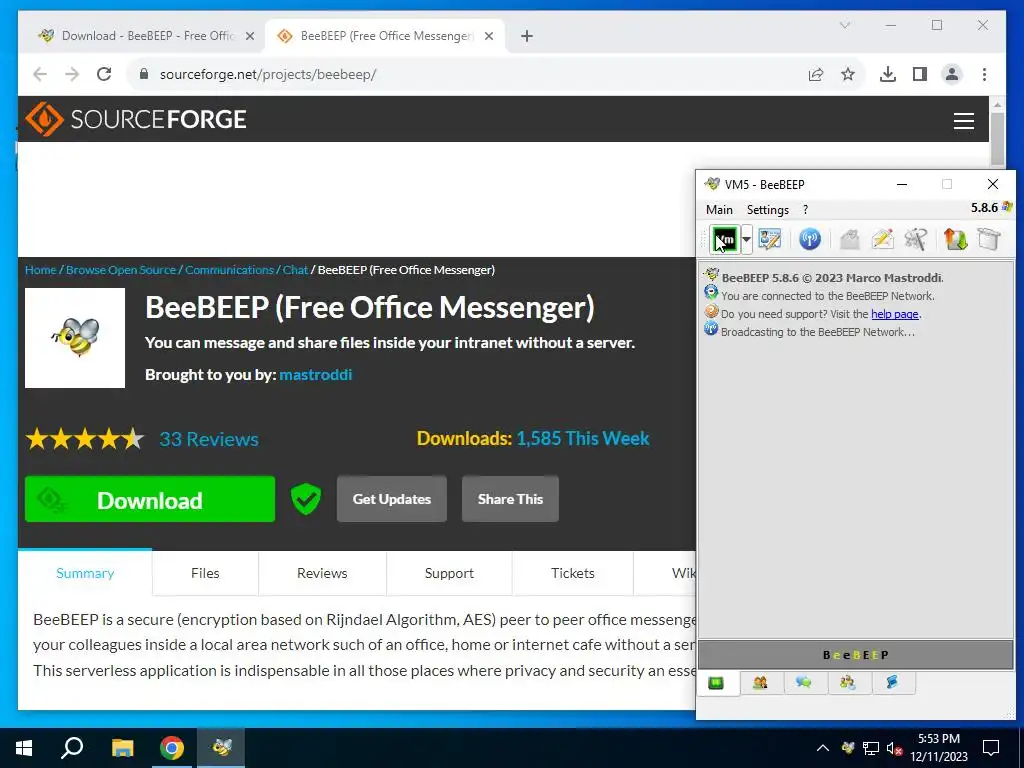Click the green shield checkmark icon
This screenshot has height=768, width=1024.
(306, 500)
